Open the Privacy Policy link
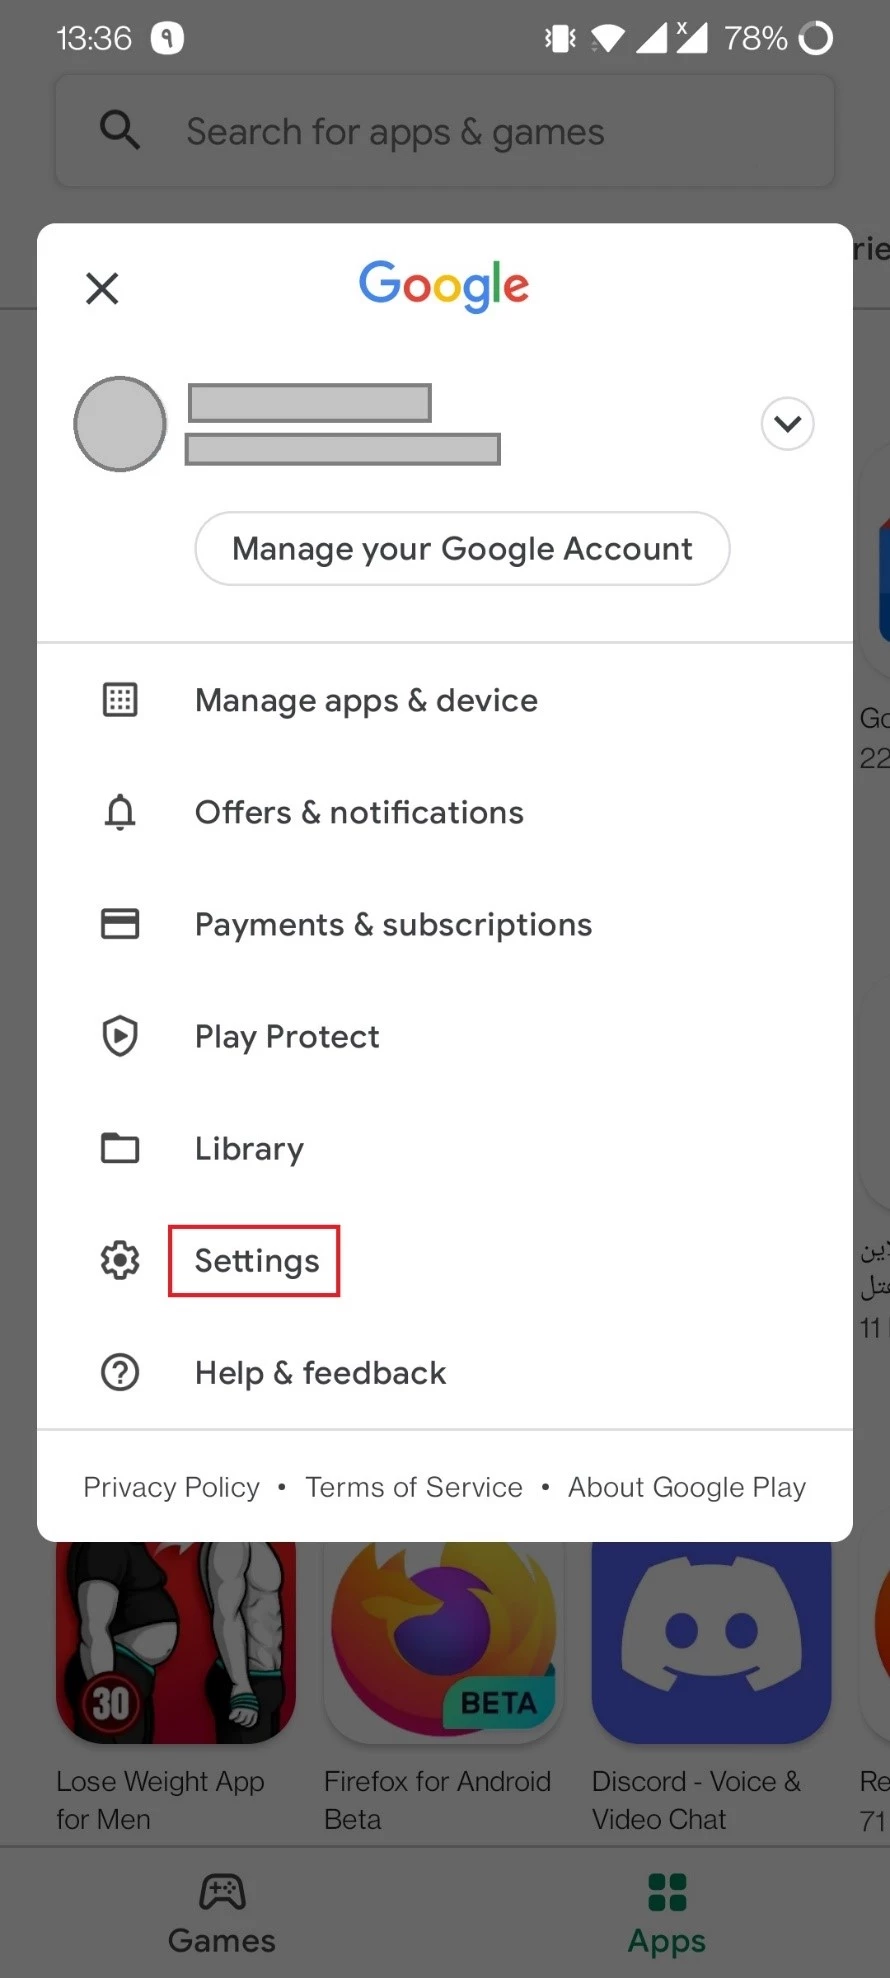The height and width of the screenshot is (1978, 890). point(171,1487)
